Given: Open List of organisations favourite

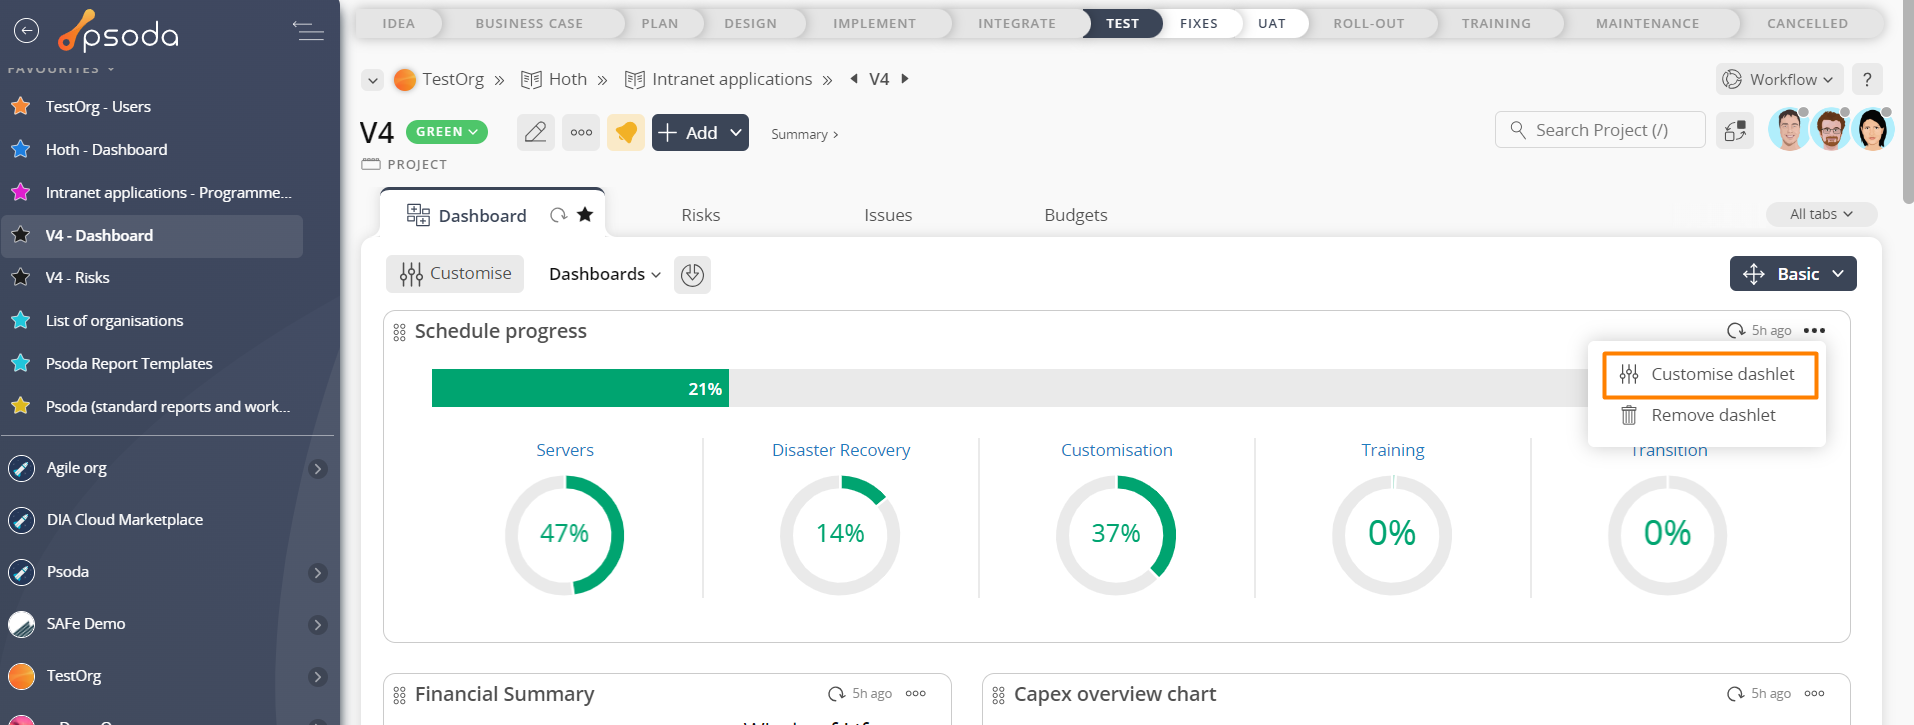Looking at the screenshot, I should [114, 320].
